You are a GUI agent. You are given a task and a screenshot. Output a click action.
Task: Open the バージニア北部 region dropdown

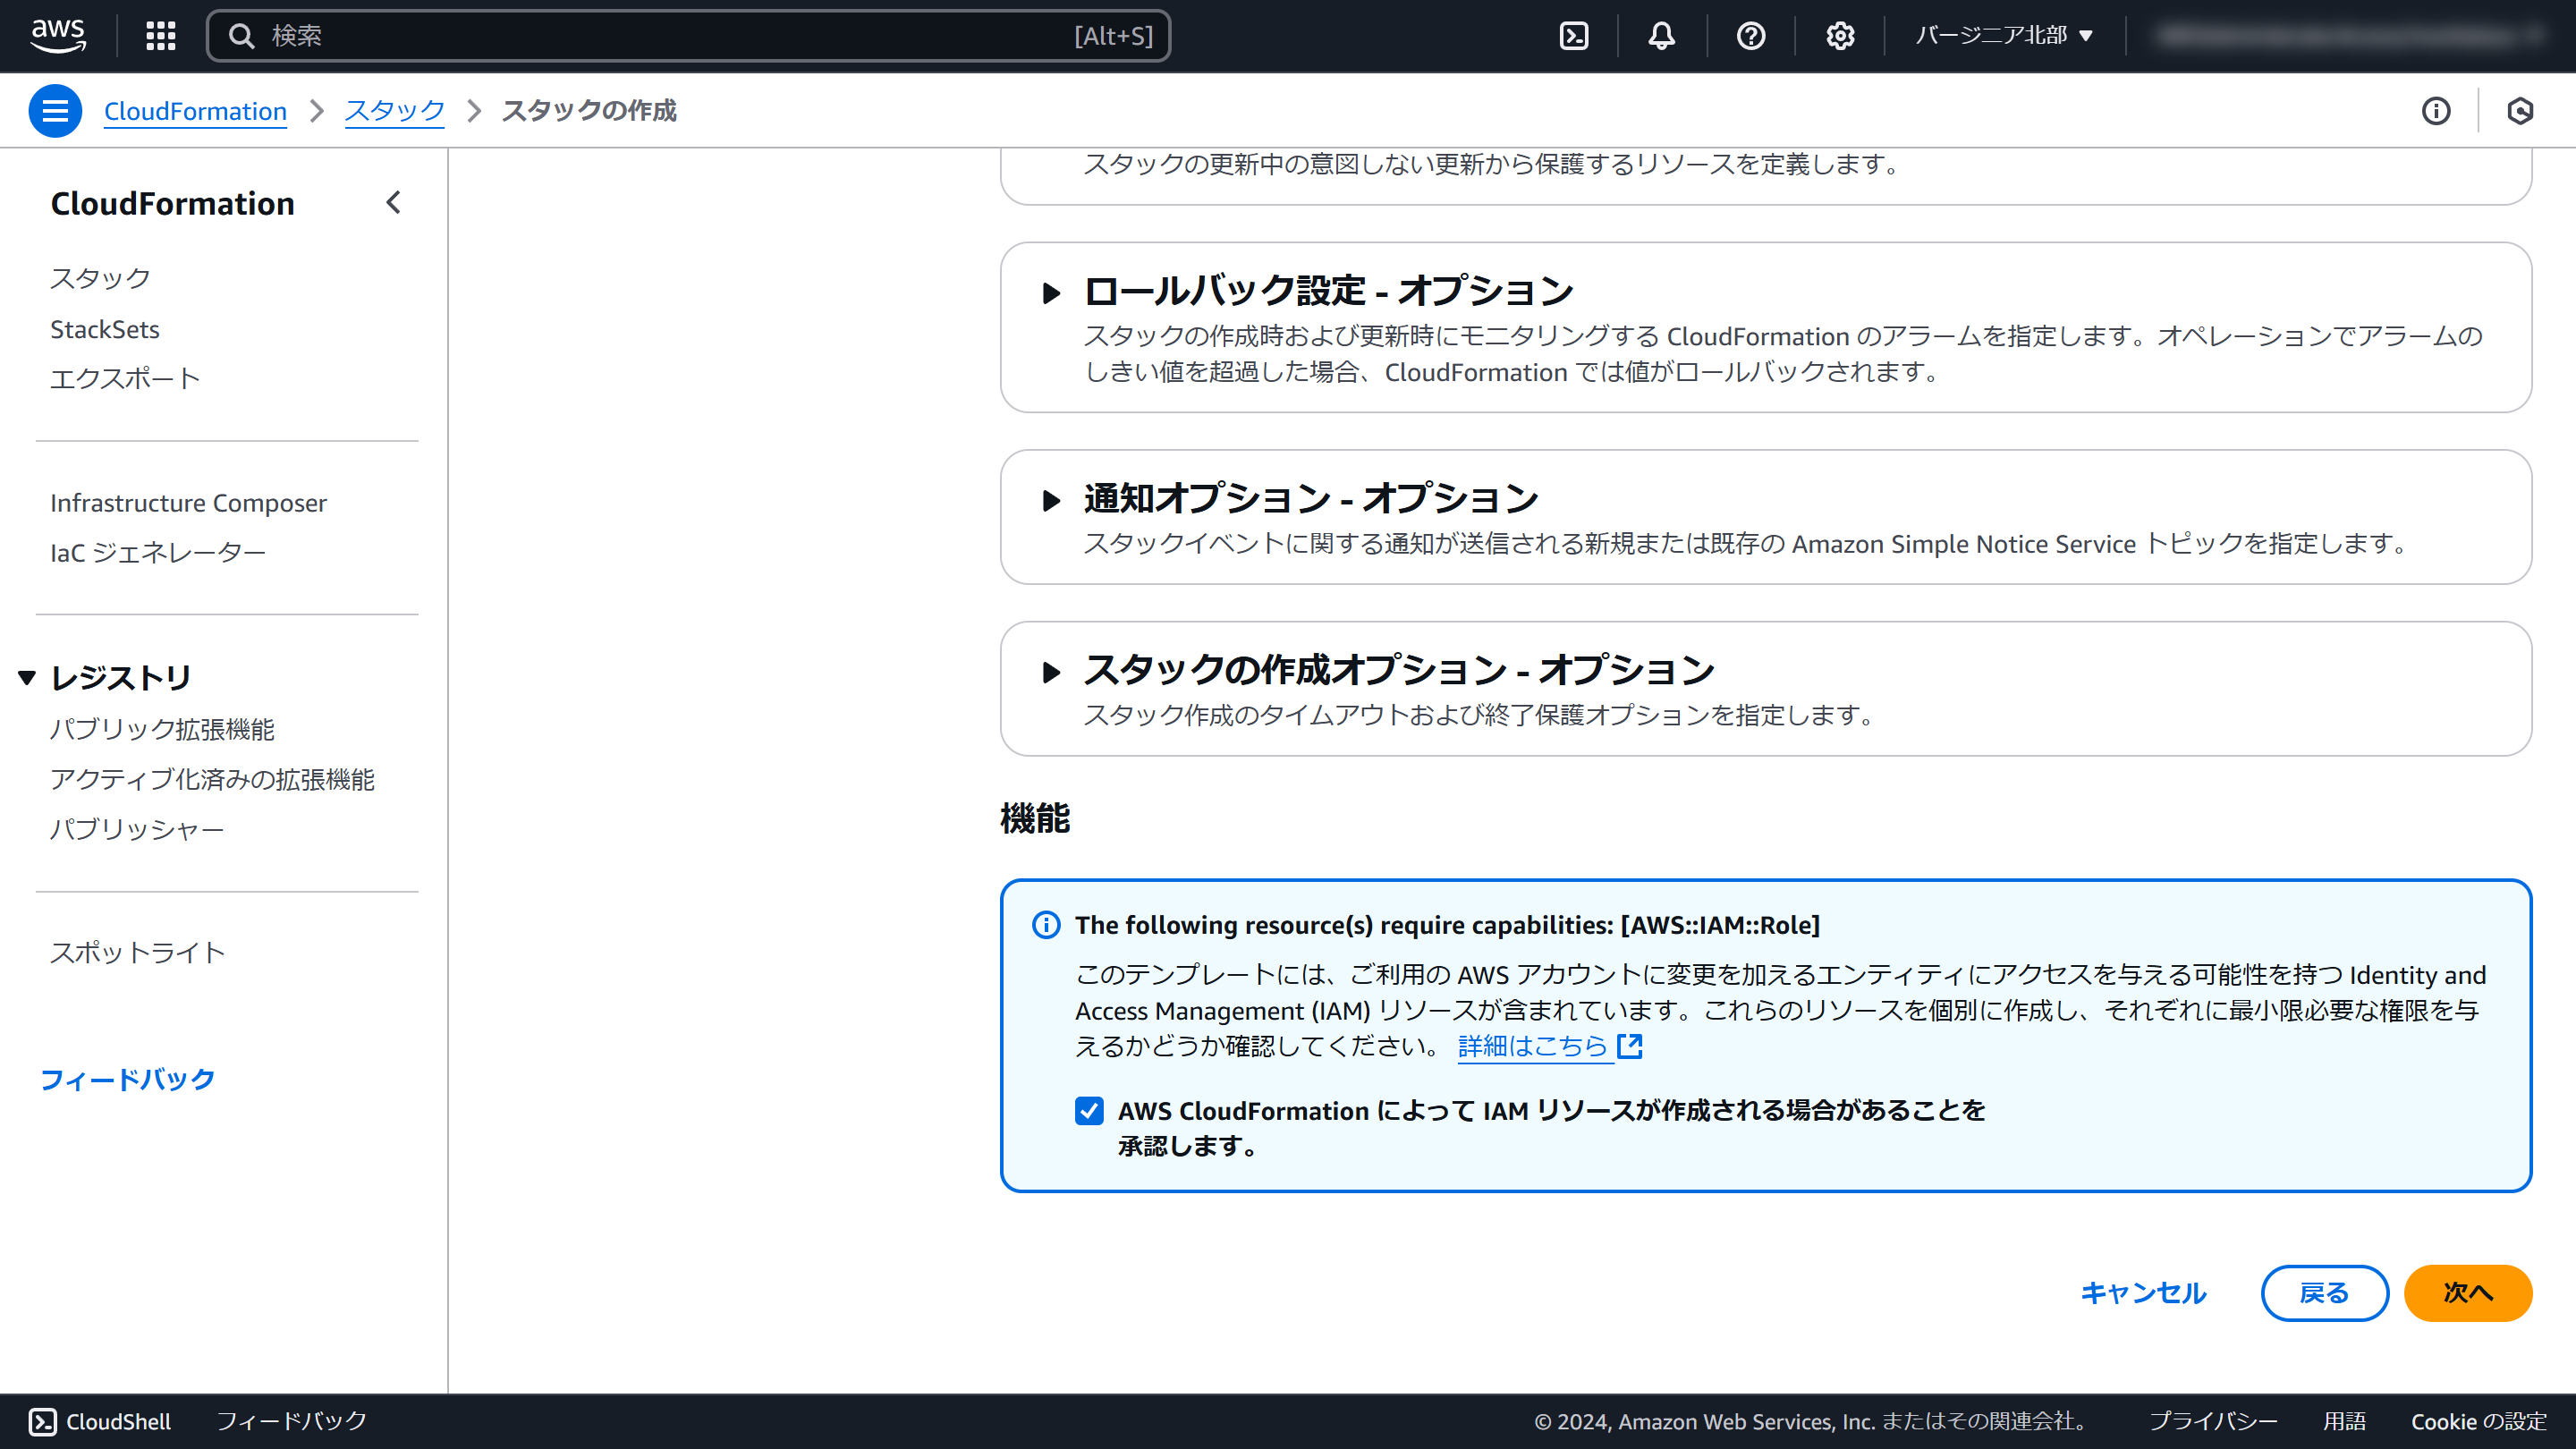coord(2003,36)
